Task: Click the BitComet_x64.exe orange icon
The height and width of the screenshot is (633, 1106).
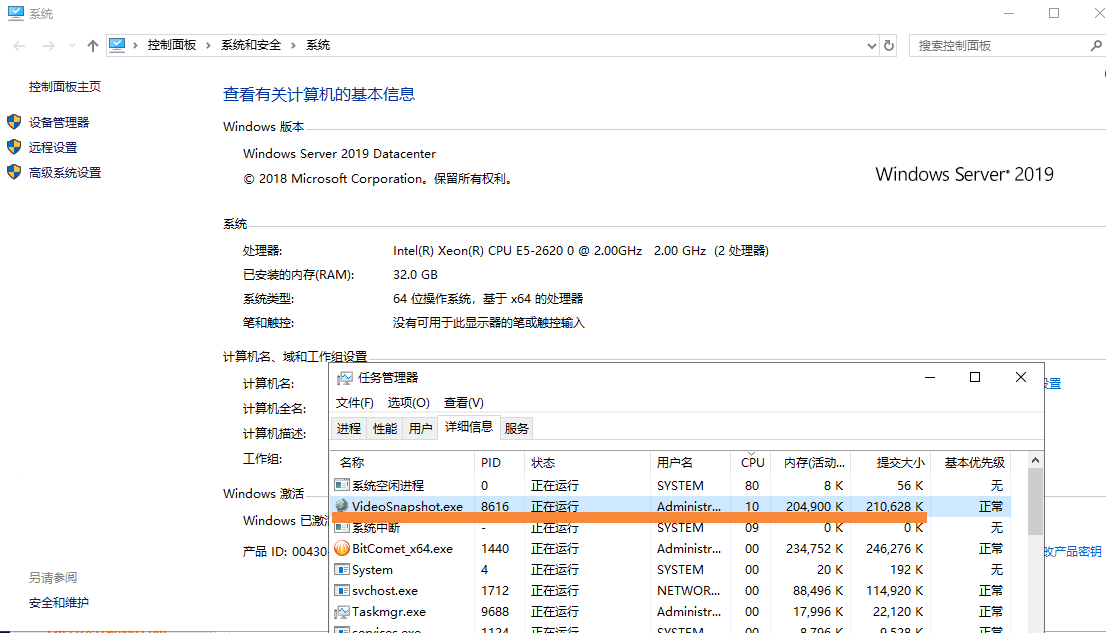Action: (x=342, y=548)
